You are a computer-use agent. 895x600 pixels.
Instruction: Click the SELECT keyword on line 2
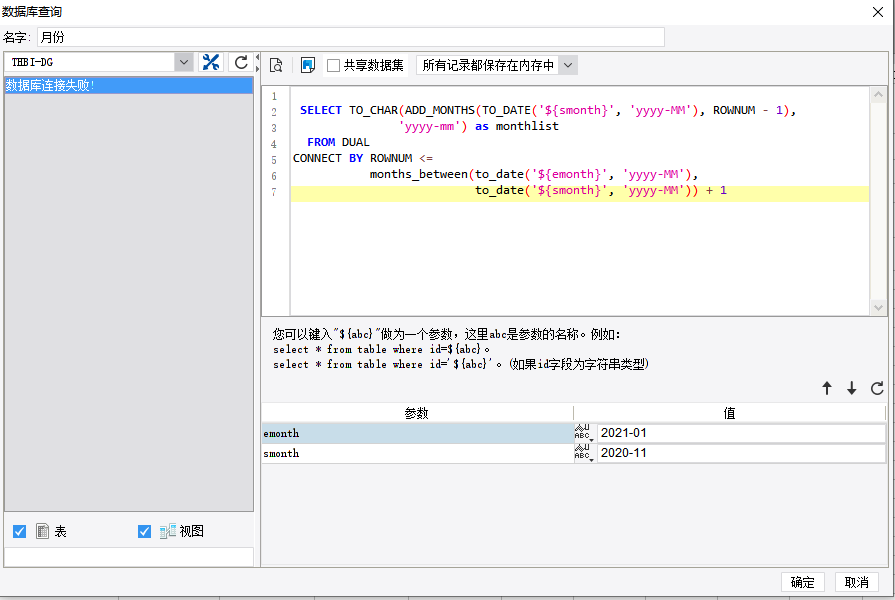pos(321,110)
